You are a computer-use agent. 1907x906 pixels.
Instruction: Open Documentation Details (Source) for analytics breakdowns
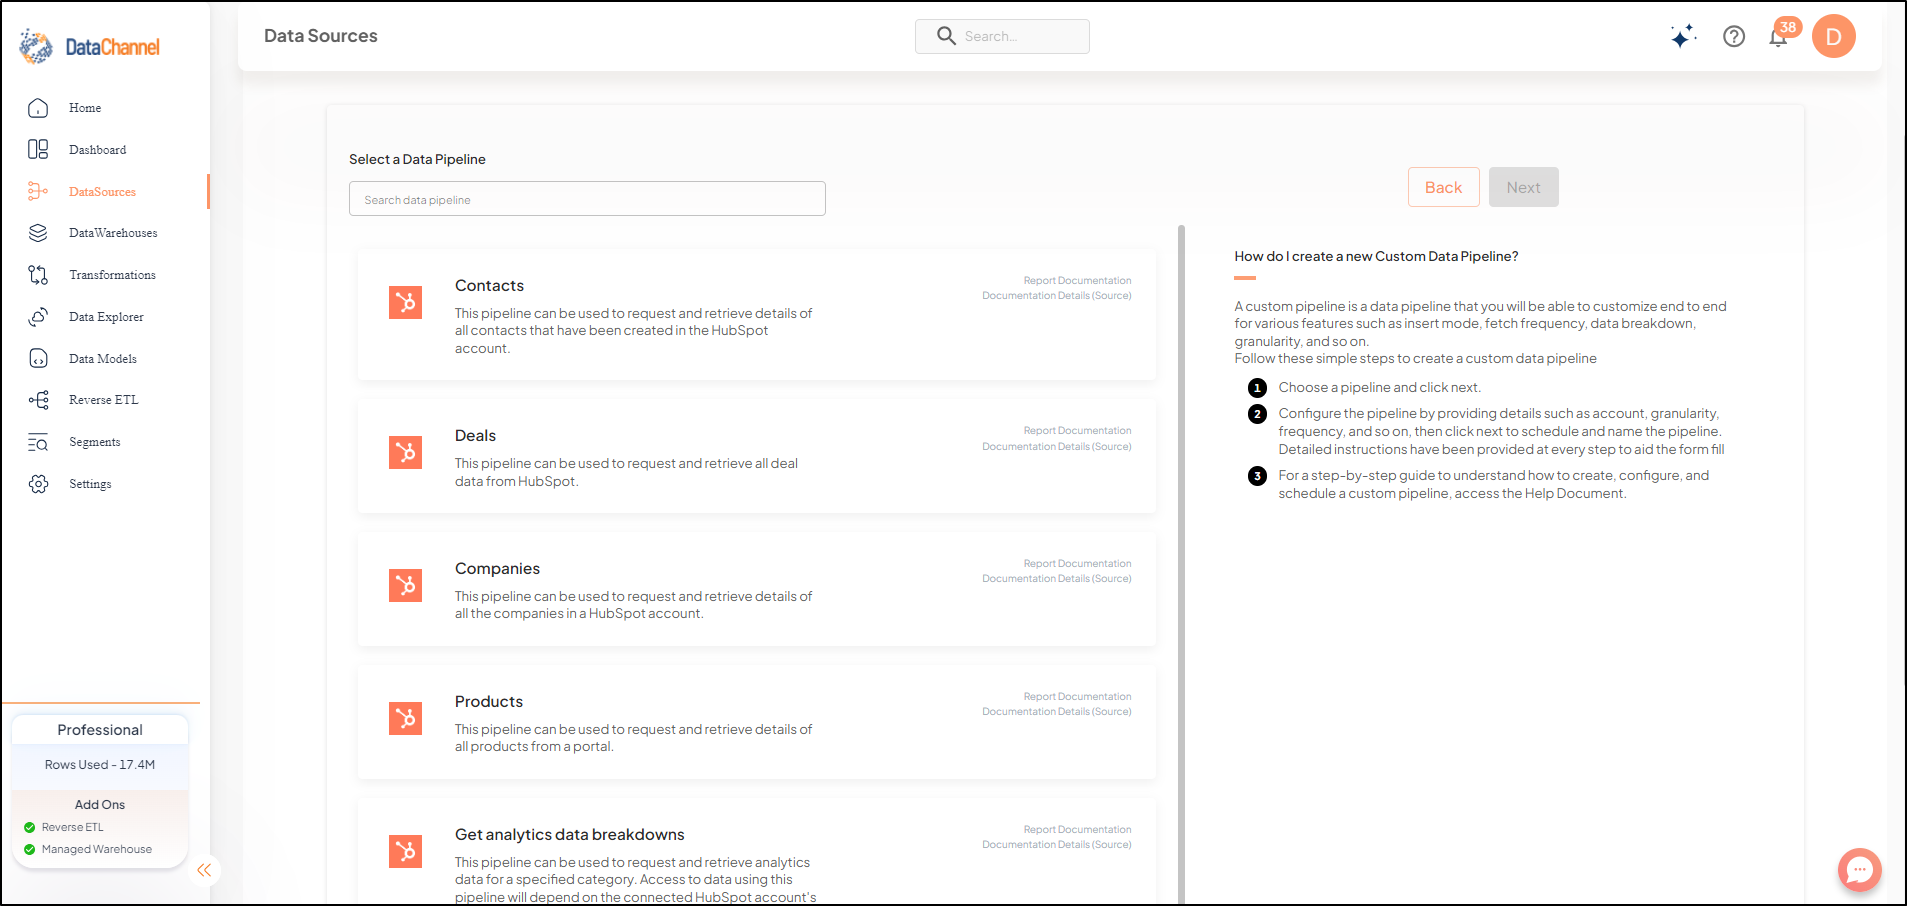coord(1056,845)
